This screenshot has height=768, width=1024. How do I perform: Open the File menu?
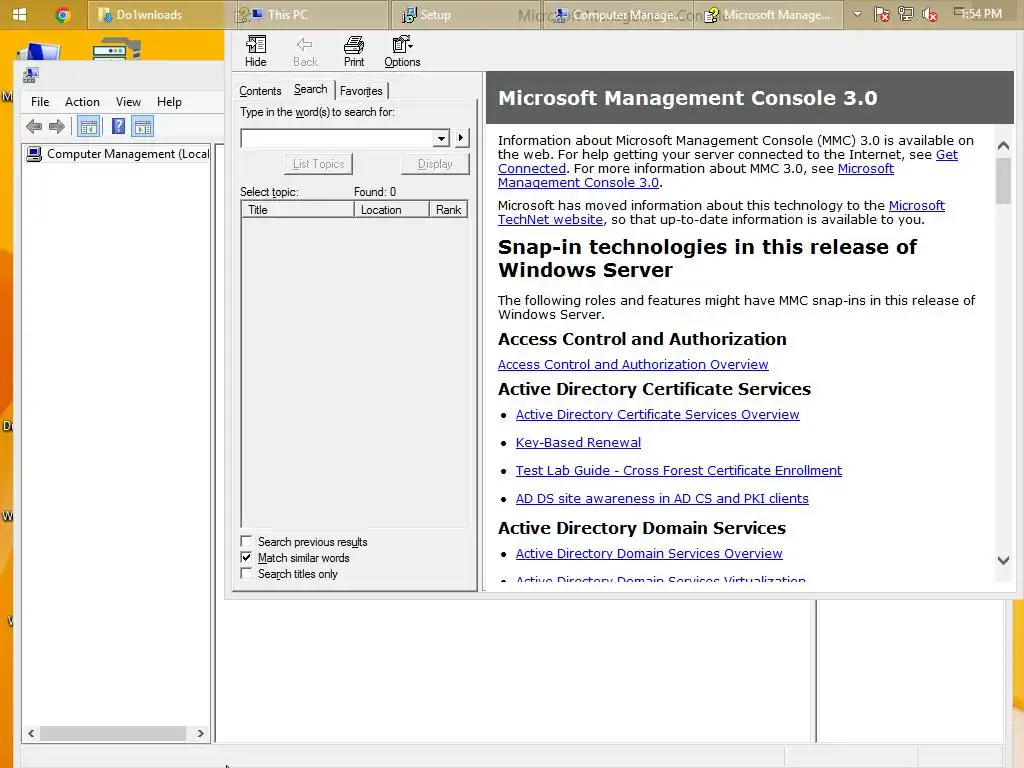coord(40,102)
